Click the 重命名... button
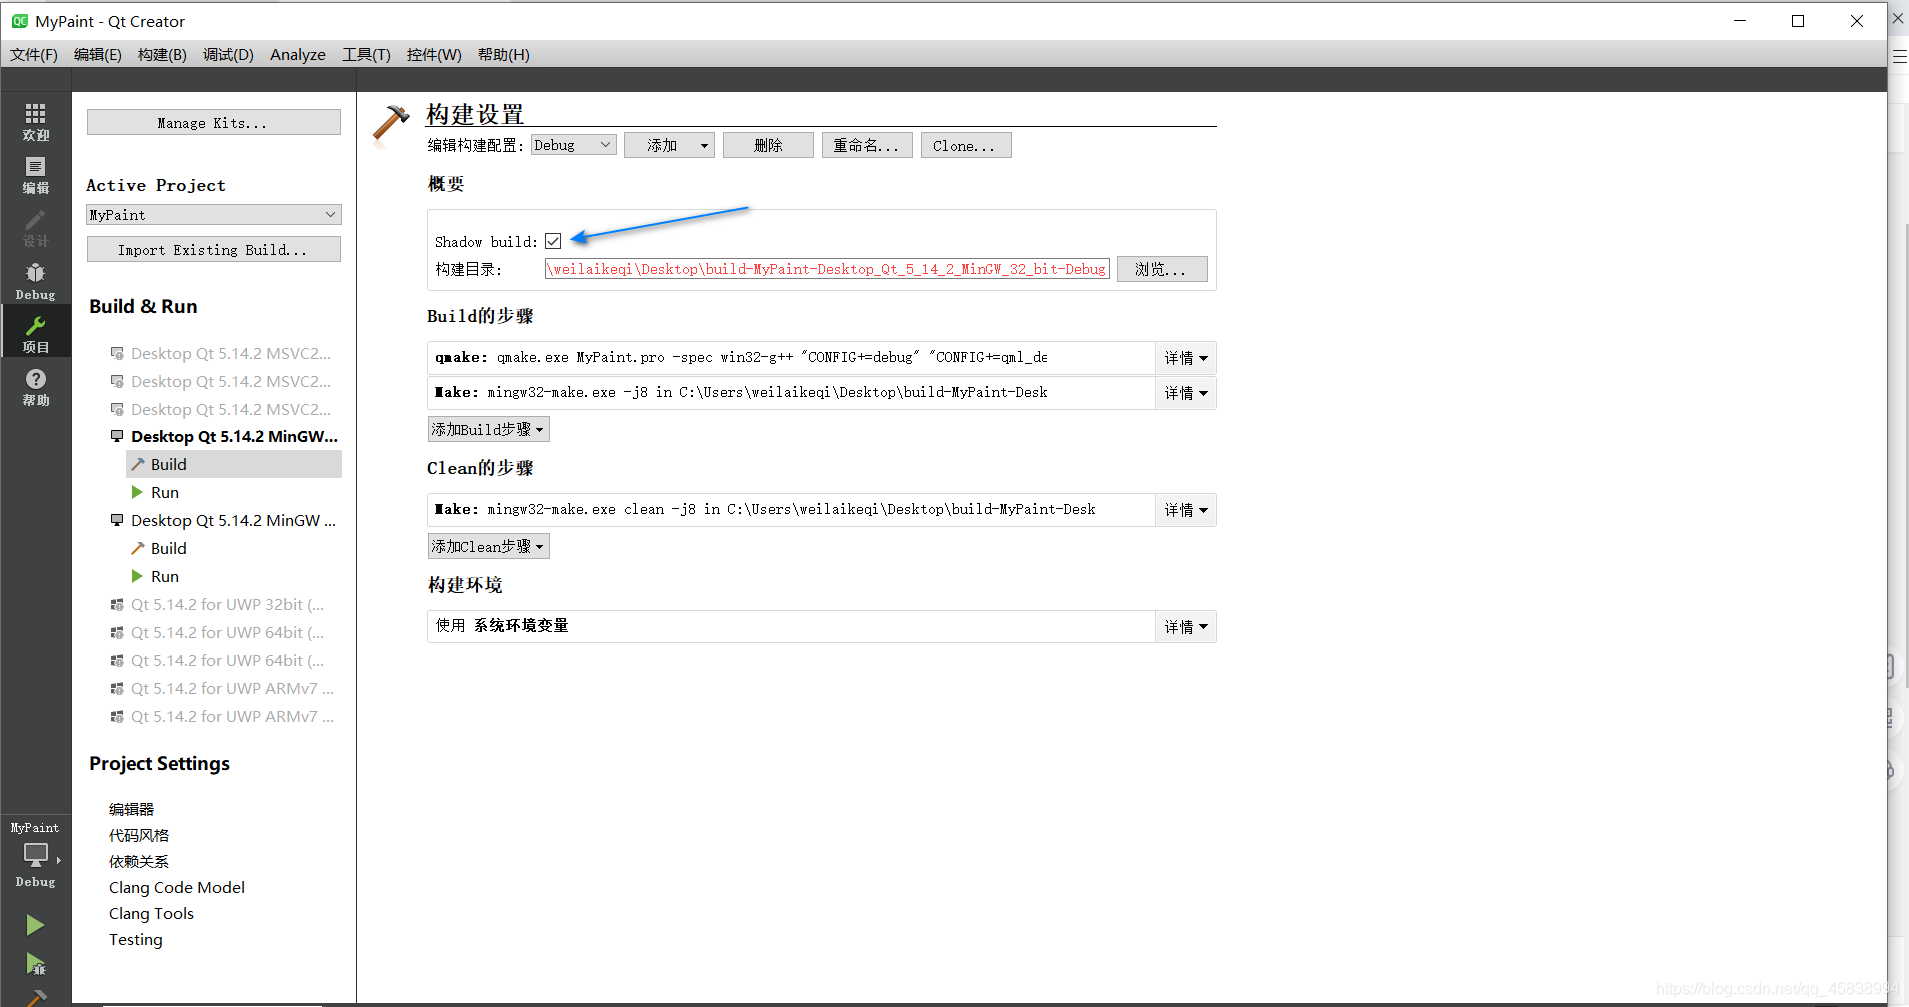 point(867,145)
